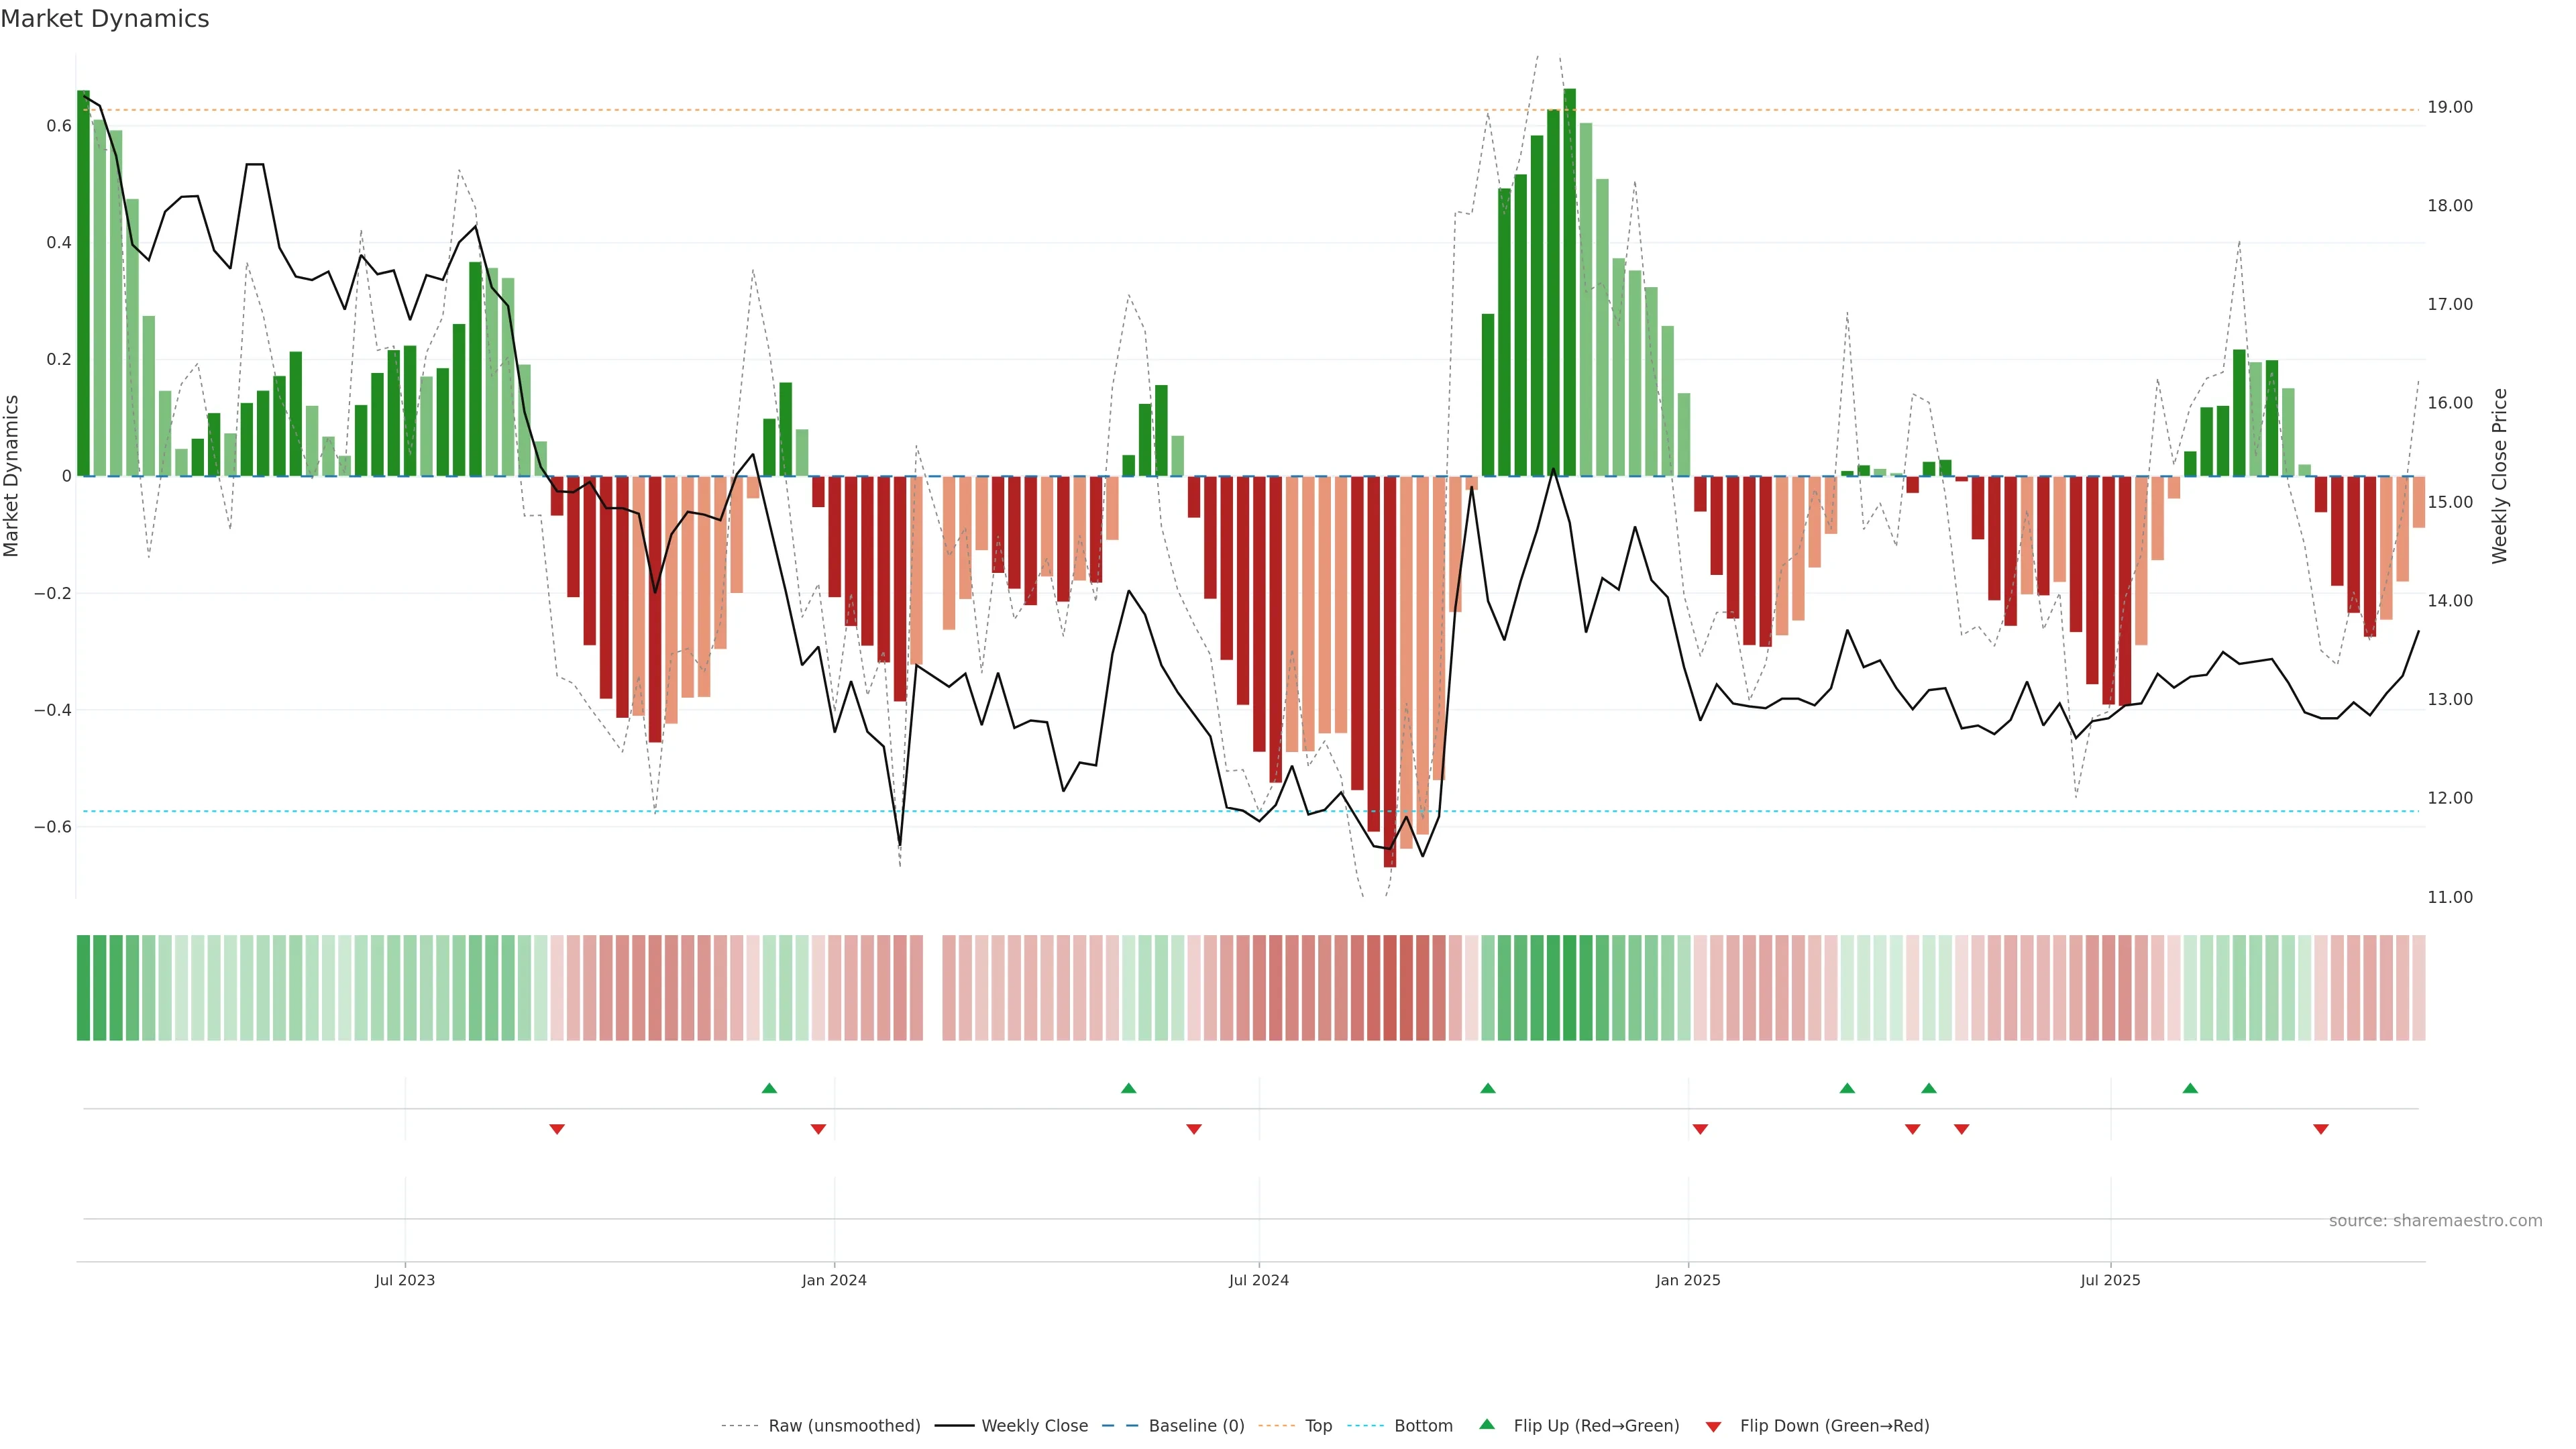Click the Jul 2024 x-axis label
This screenshot has width=2576, height=1449.
pos(1258,1280)
